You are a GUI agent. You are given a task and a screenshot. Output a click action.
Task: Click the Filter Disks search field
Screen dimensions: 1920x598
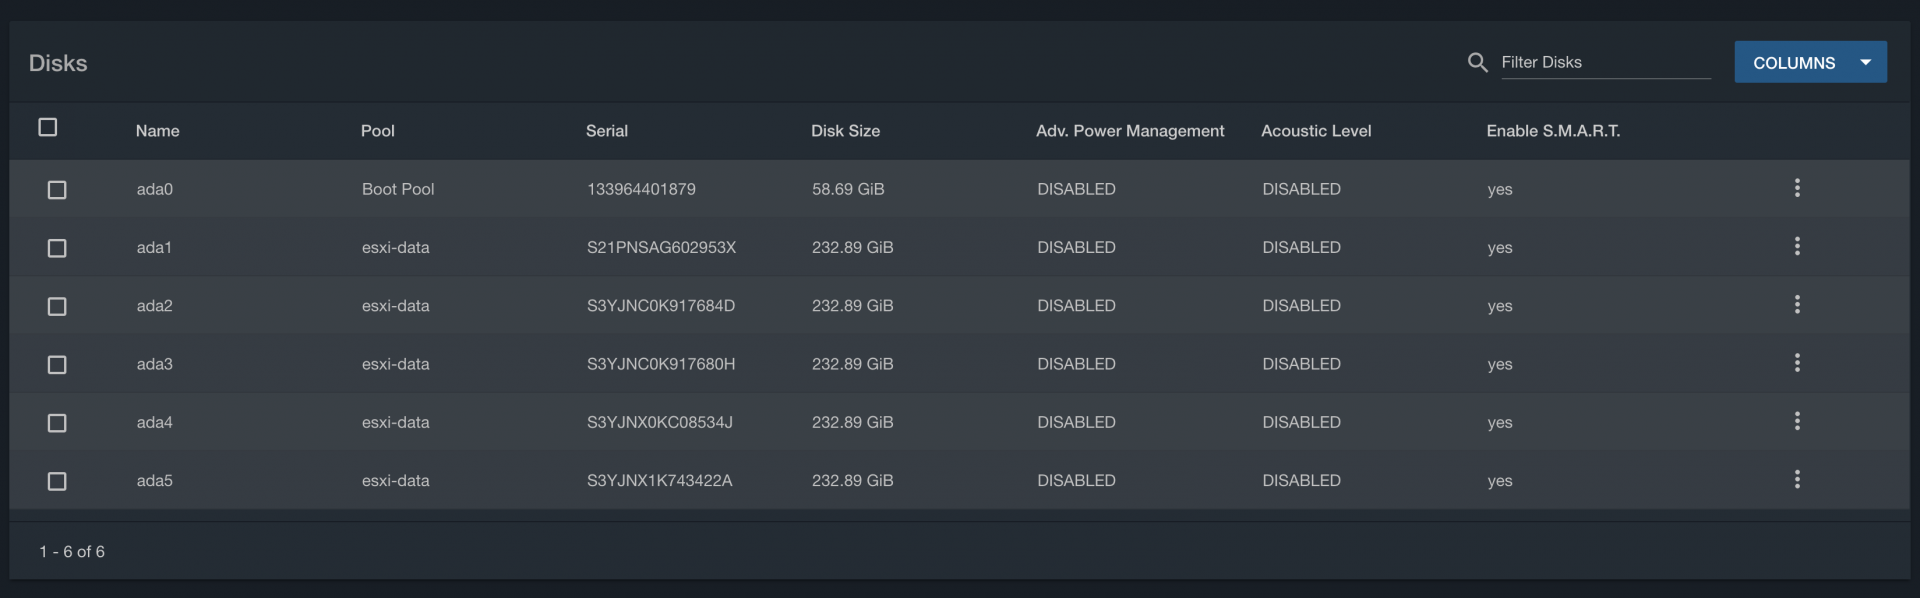(1605, 62)
